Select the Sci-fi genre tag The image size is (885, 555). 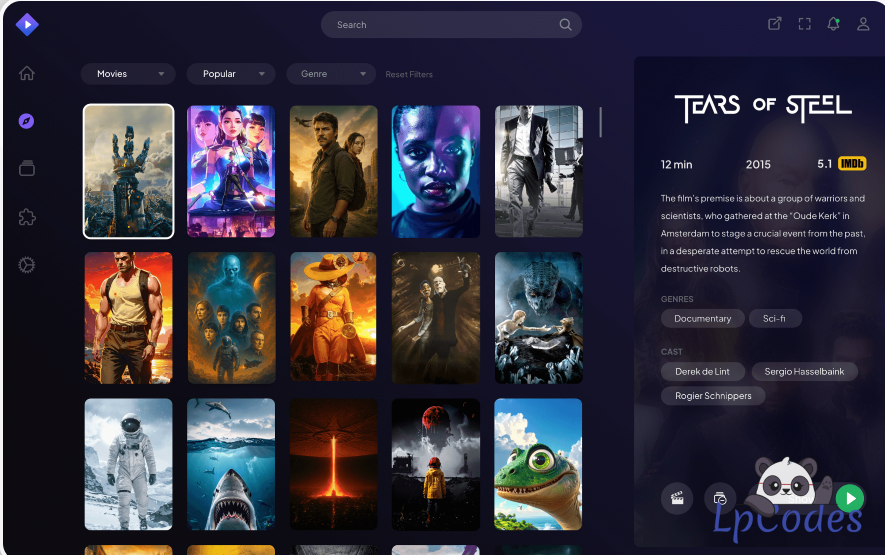(x=775, y=319)
